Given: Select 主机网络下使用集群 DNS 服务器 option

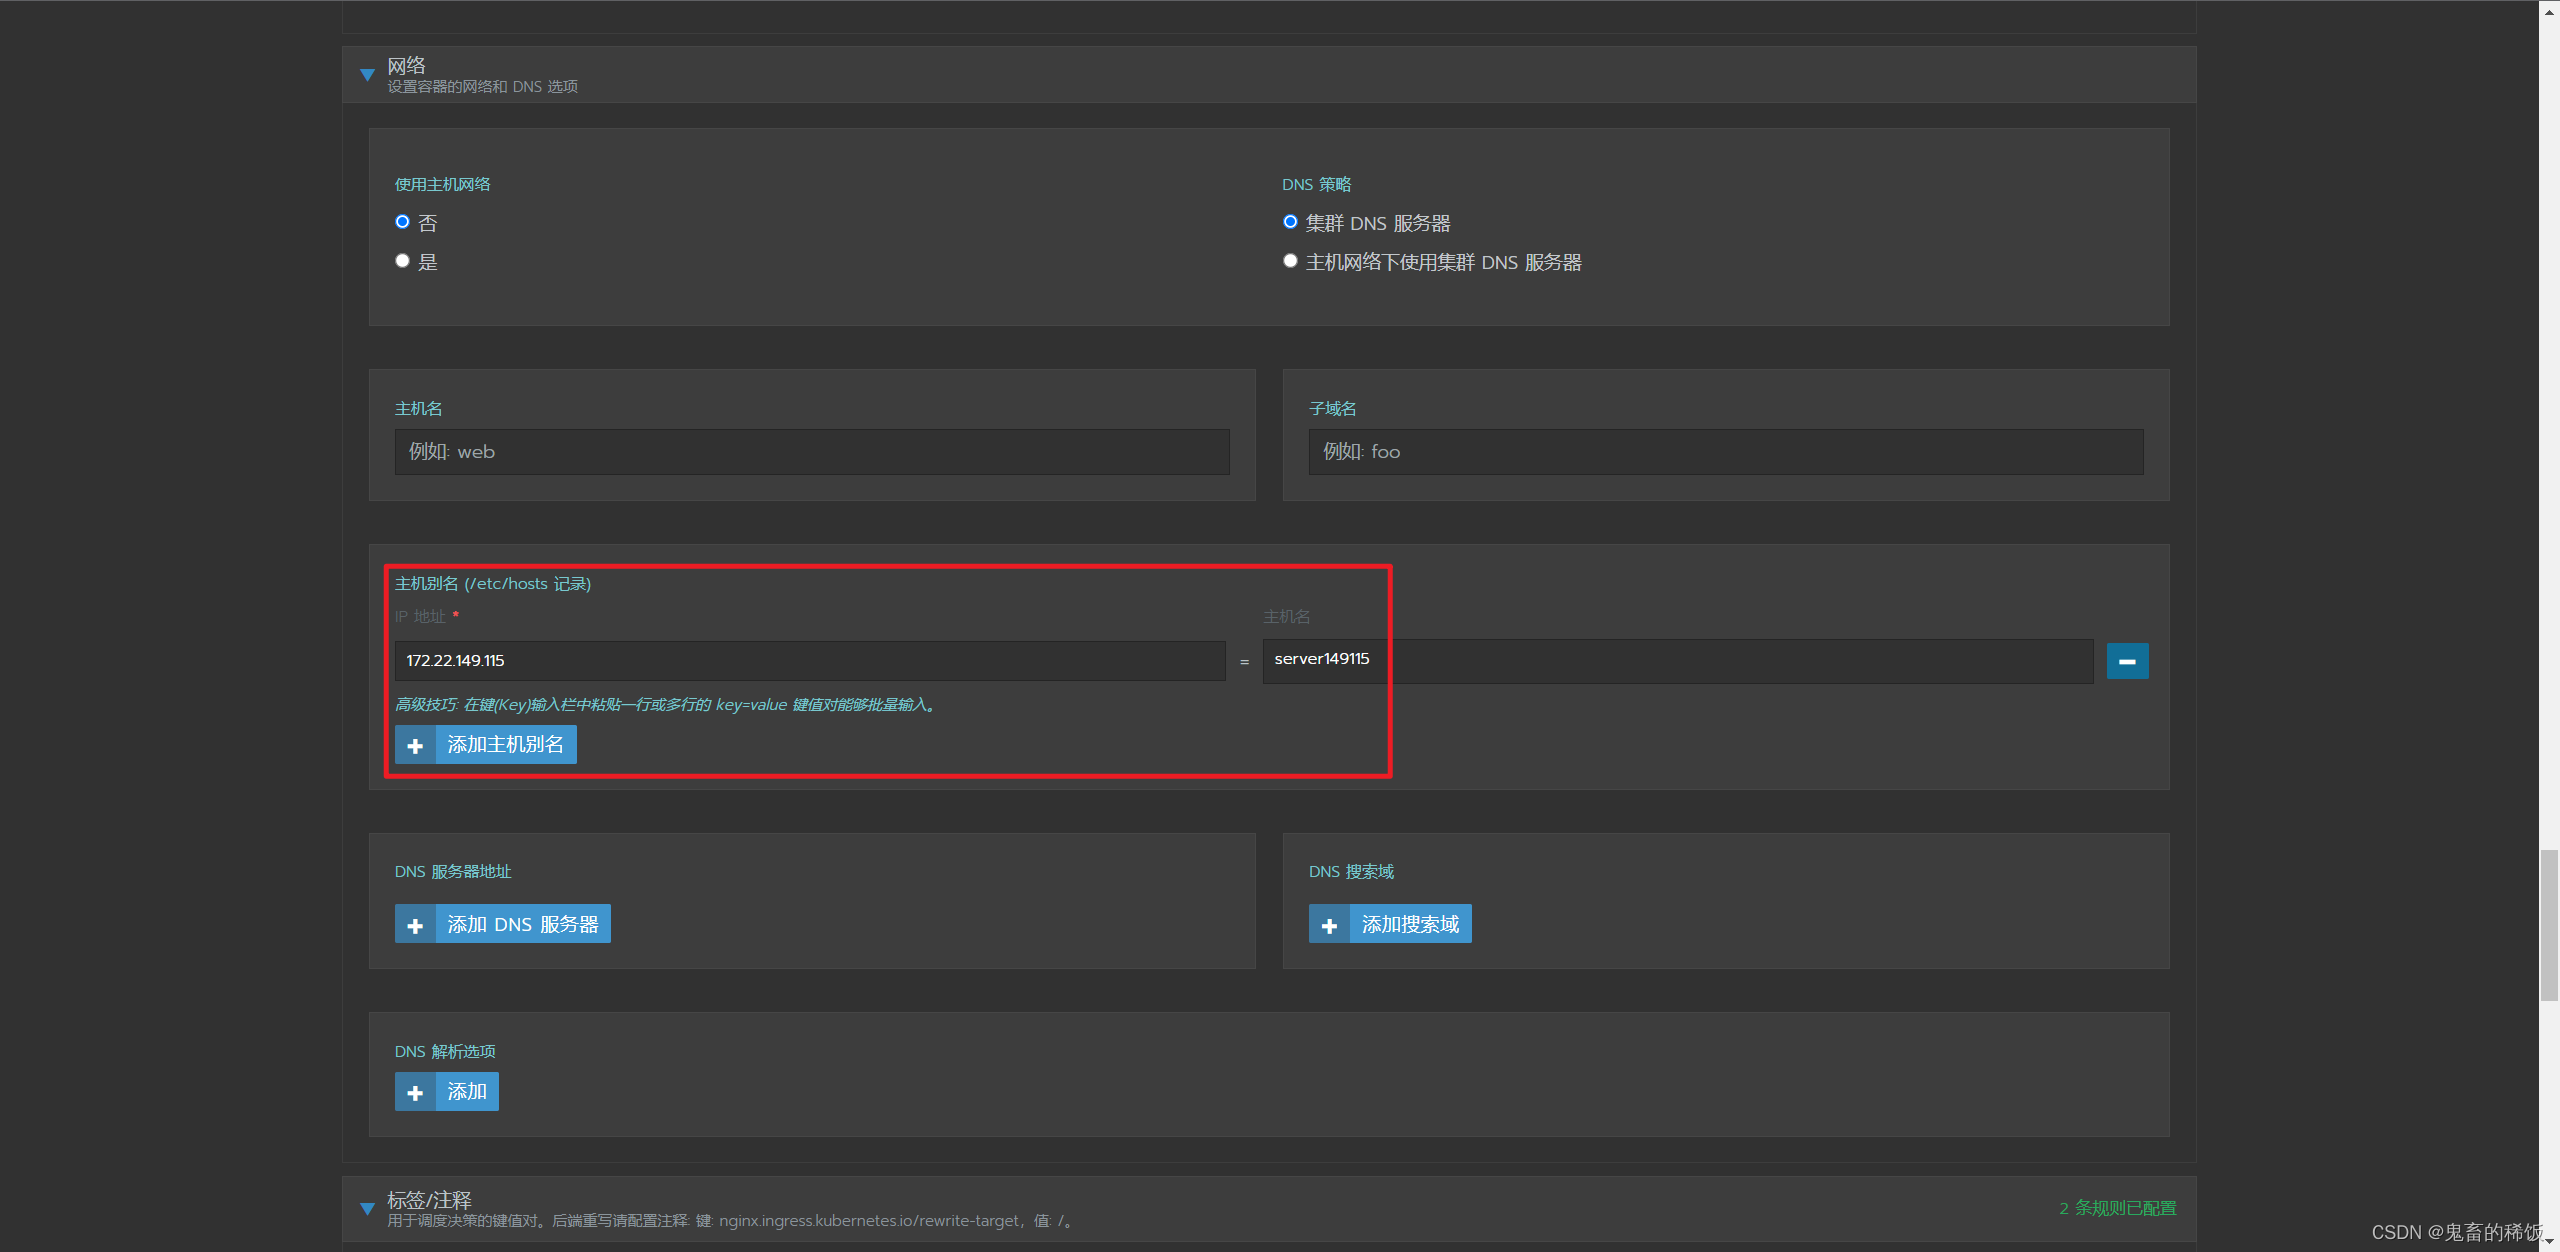Looking at the screenshot, I should [x=1290, y=260].
